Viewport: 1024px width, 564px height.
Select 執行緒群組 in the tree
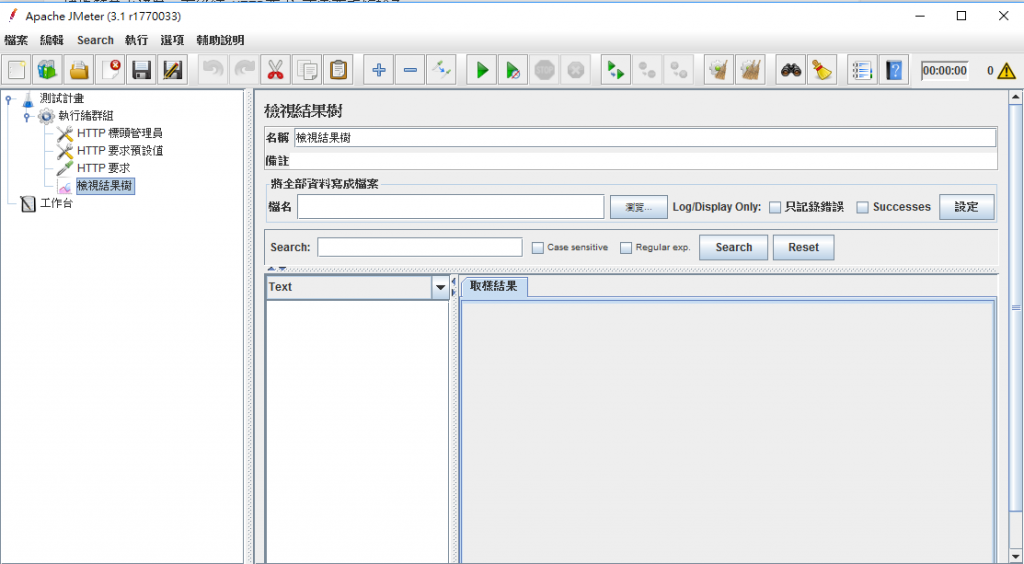(86, 116)
